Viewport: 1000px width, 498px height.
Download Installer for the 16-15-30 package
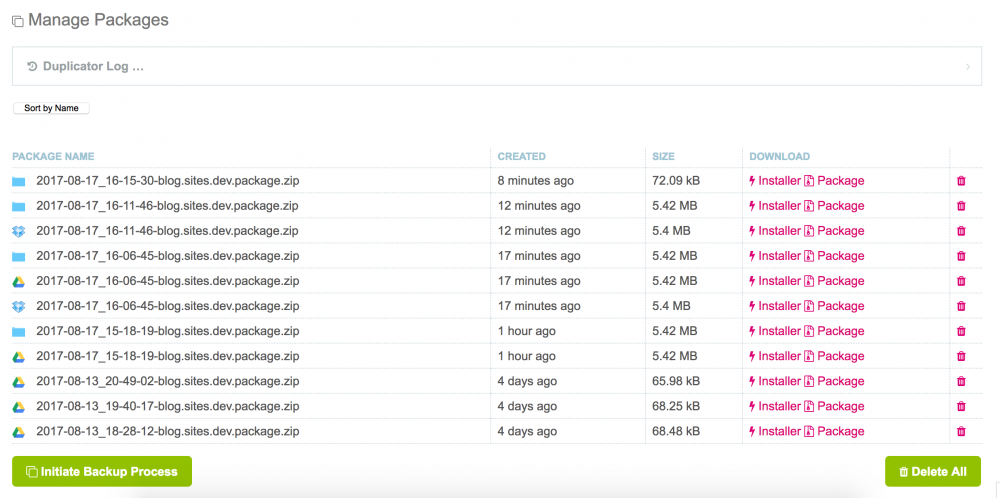pyautogui.click(x=774, y=180)
